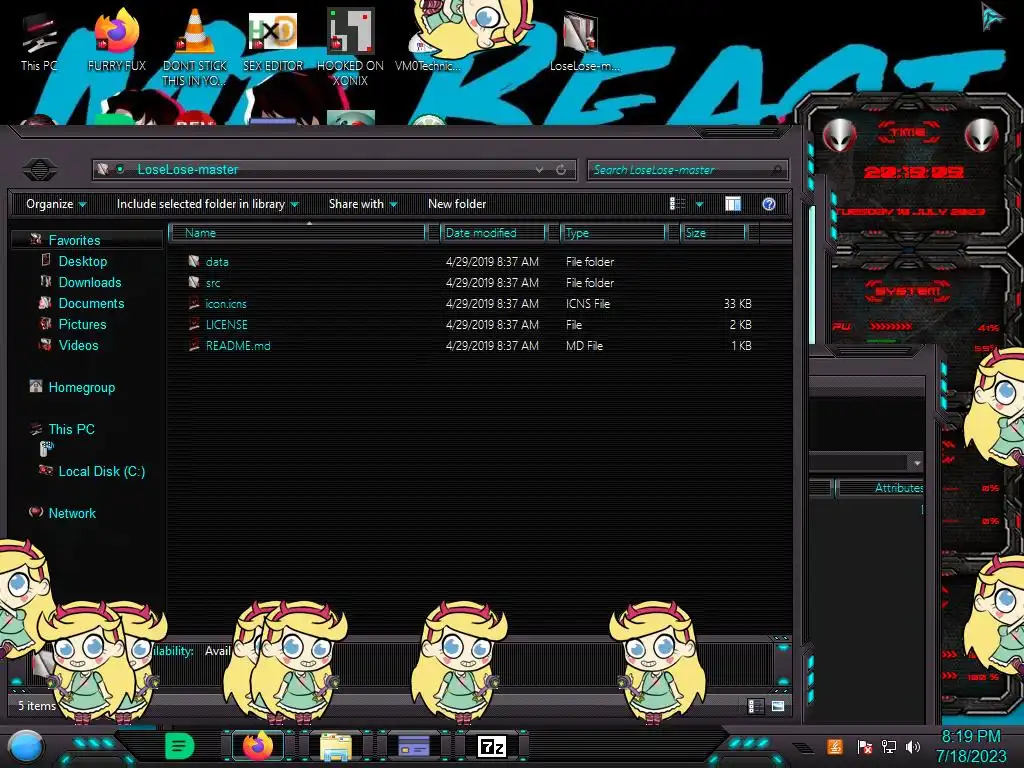
Task: Sort by Name column header
Action: point(297,232)
